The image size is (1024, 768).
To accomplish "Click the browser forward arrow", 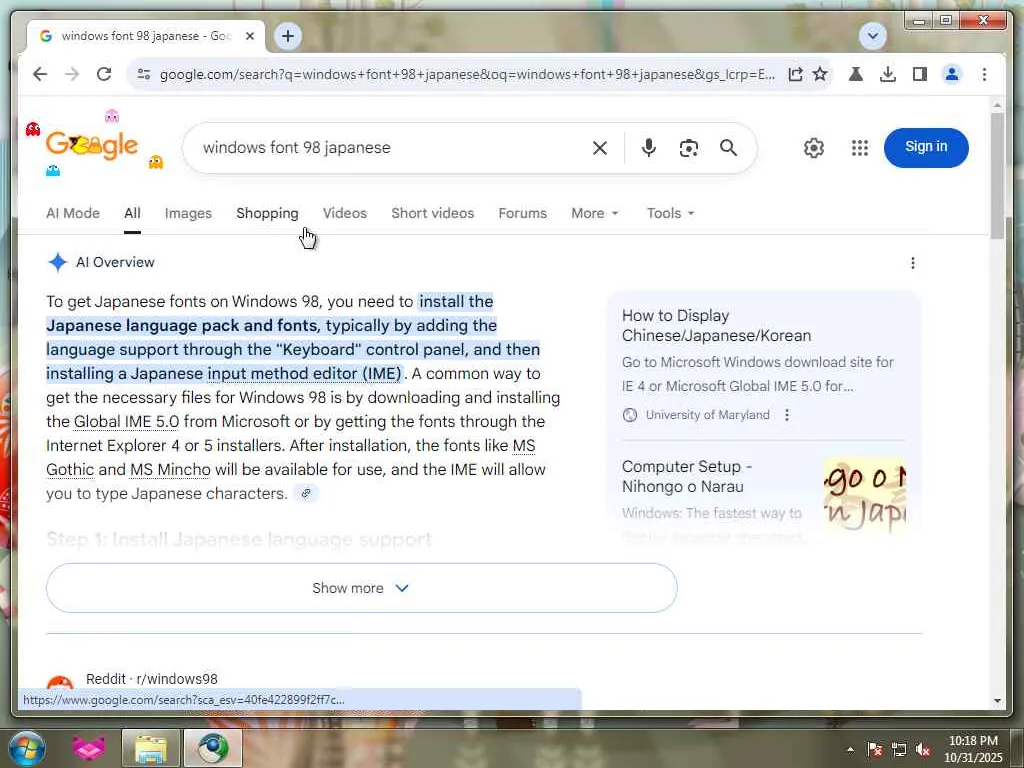I will point(72,74).
